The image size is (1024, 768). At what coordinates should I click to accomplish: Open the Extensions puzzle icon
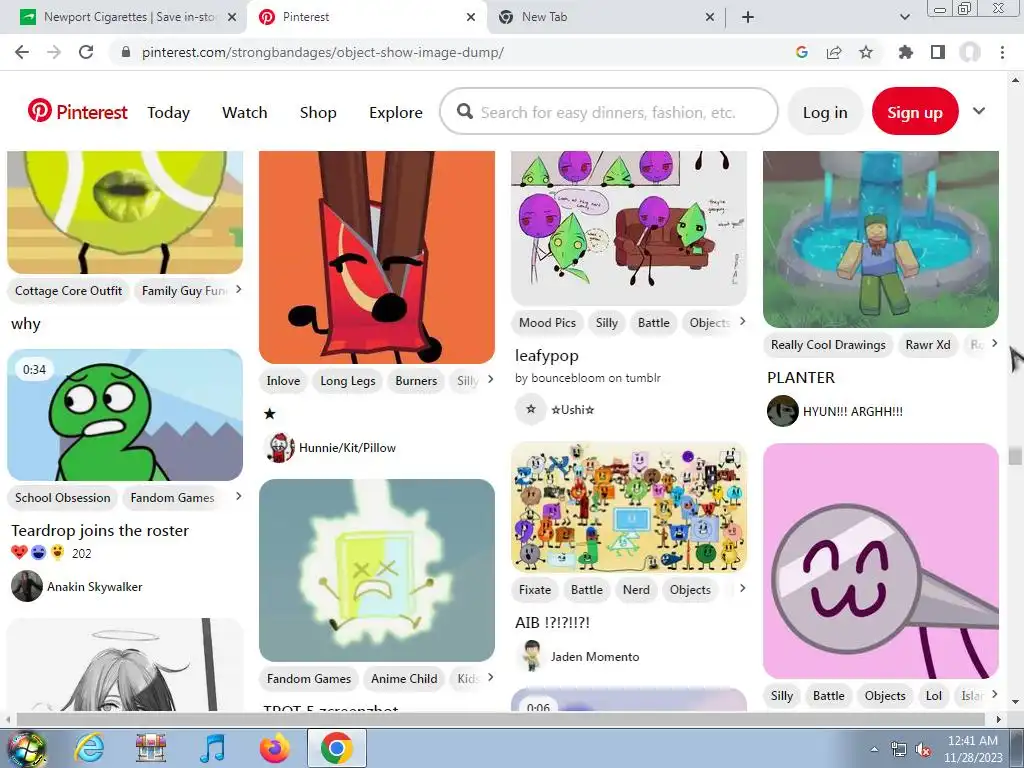point(905,52)
